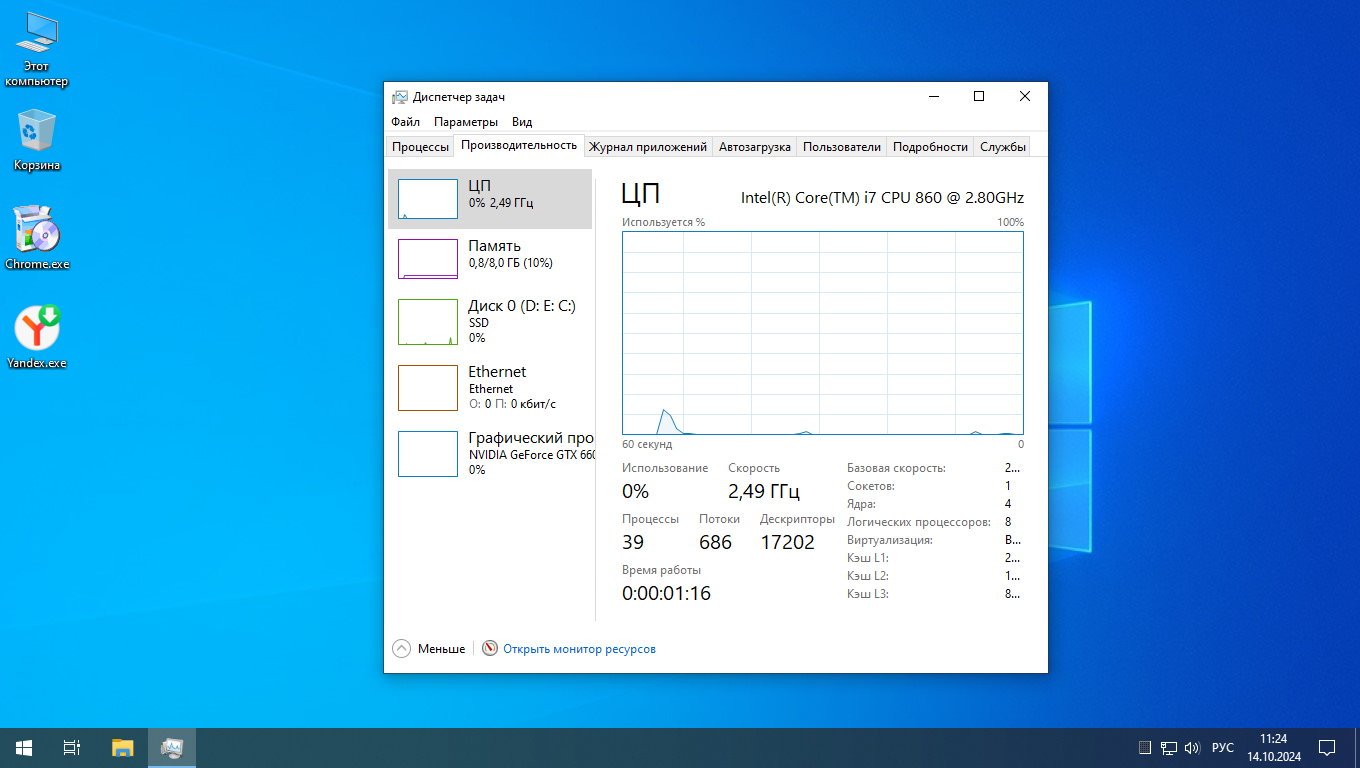Open the Диск 0 SSD performance item
The width and height of the screenshot is (1360, 768).
(x=490, y=321)
